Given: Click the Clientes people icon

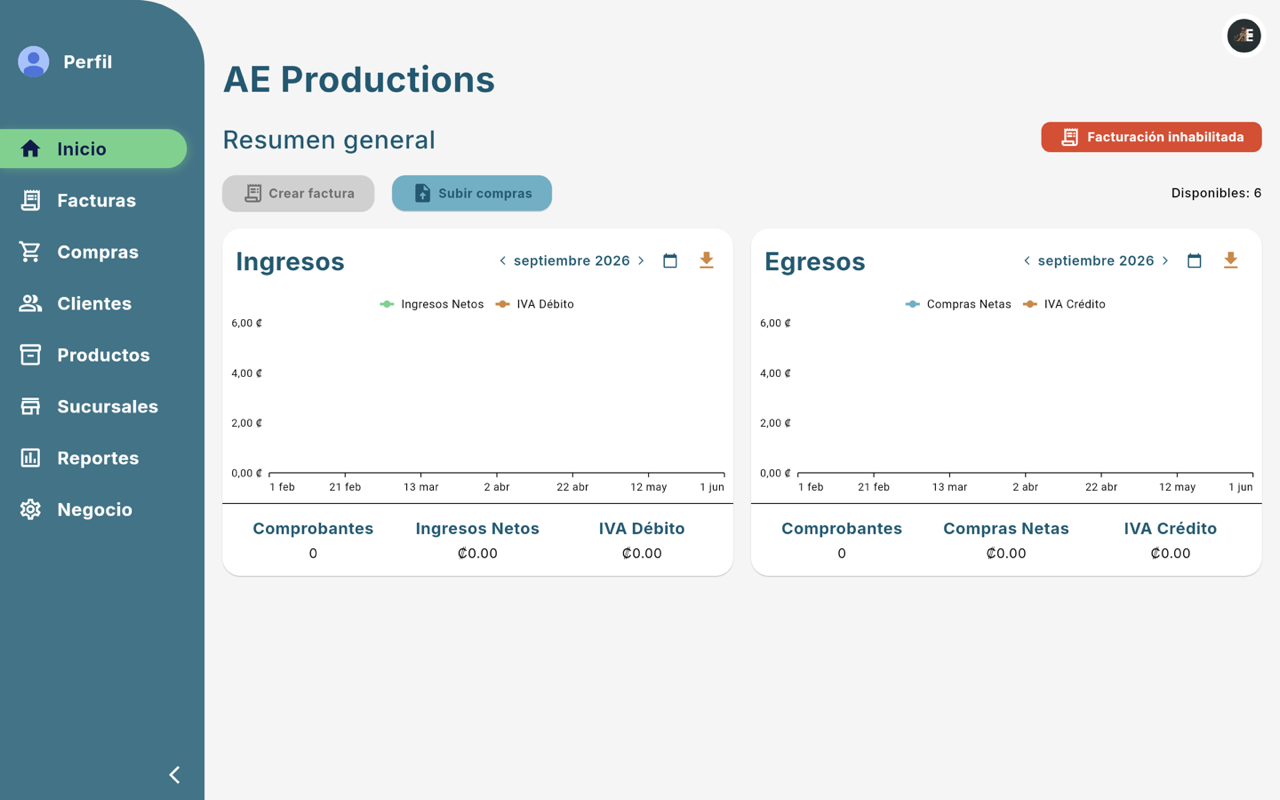Looking at the screenshot, I should (x=30, y=303).
